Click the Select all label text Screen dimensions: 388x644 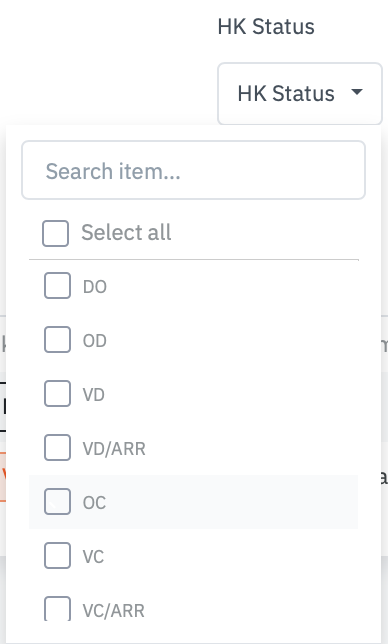126,232
